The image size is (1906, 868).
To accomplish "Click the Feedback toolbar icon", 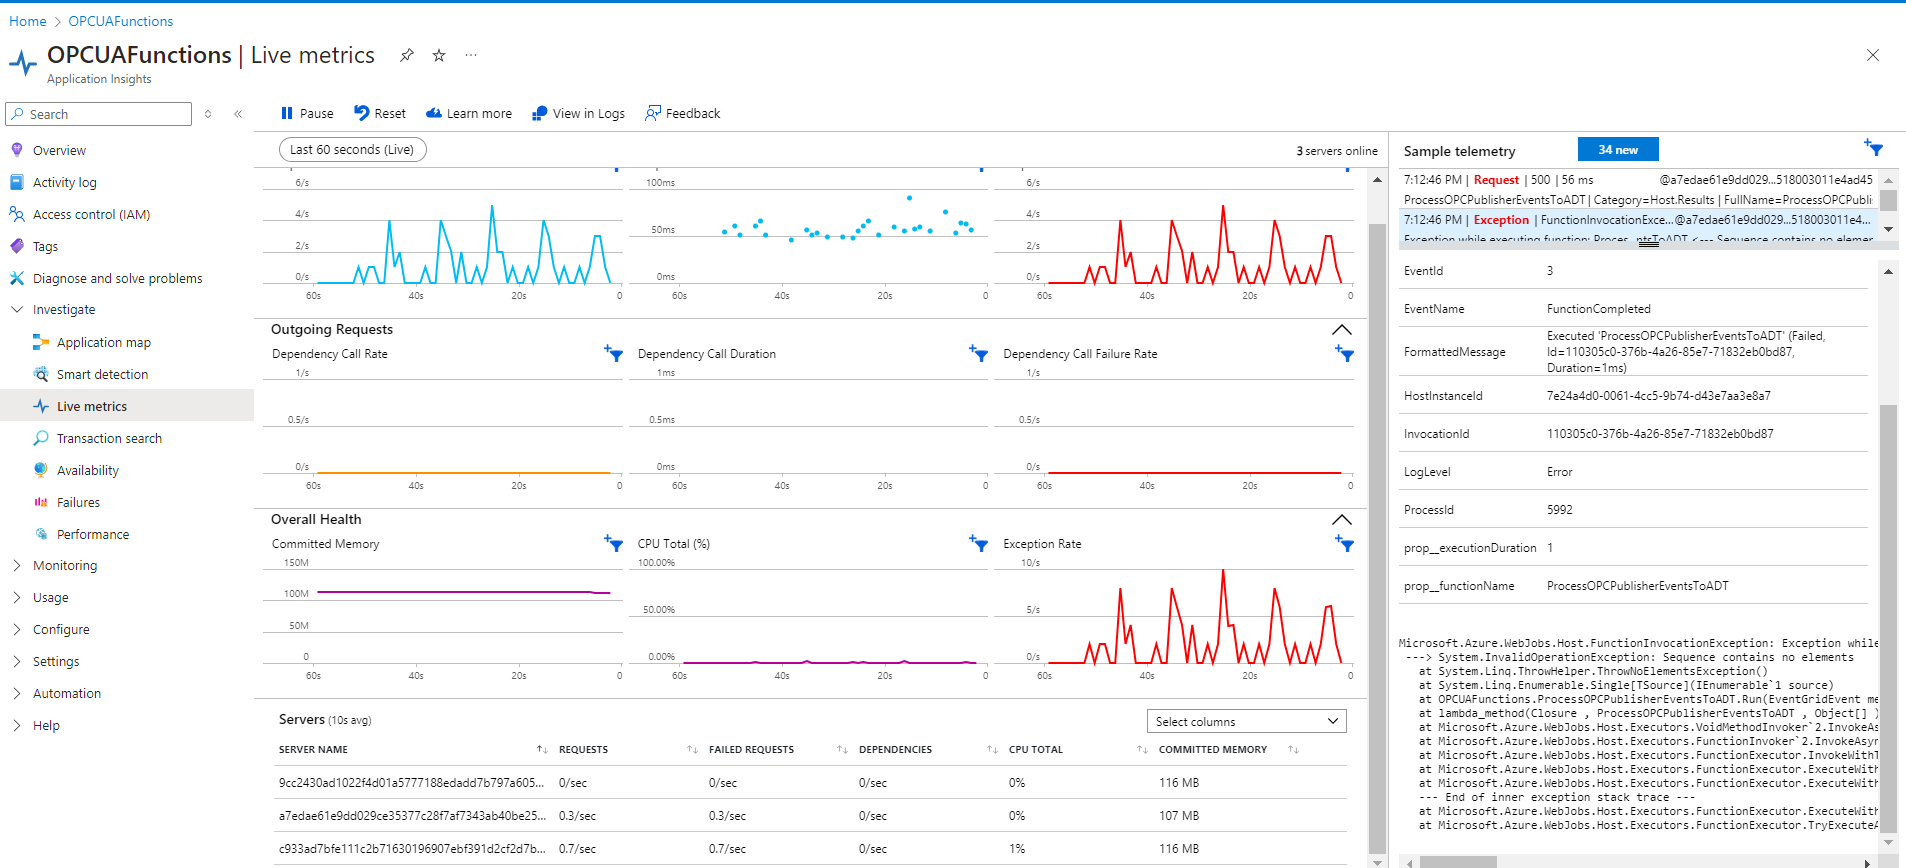I will point(653,113).
